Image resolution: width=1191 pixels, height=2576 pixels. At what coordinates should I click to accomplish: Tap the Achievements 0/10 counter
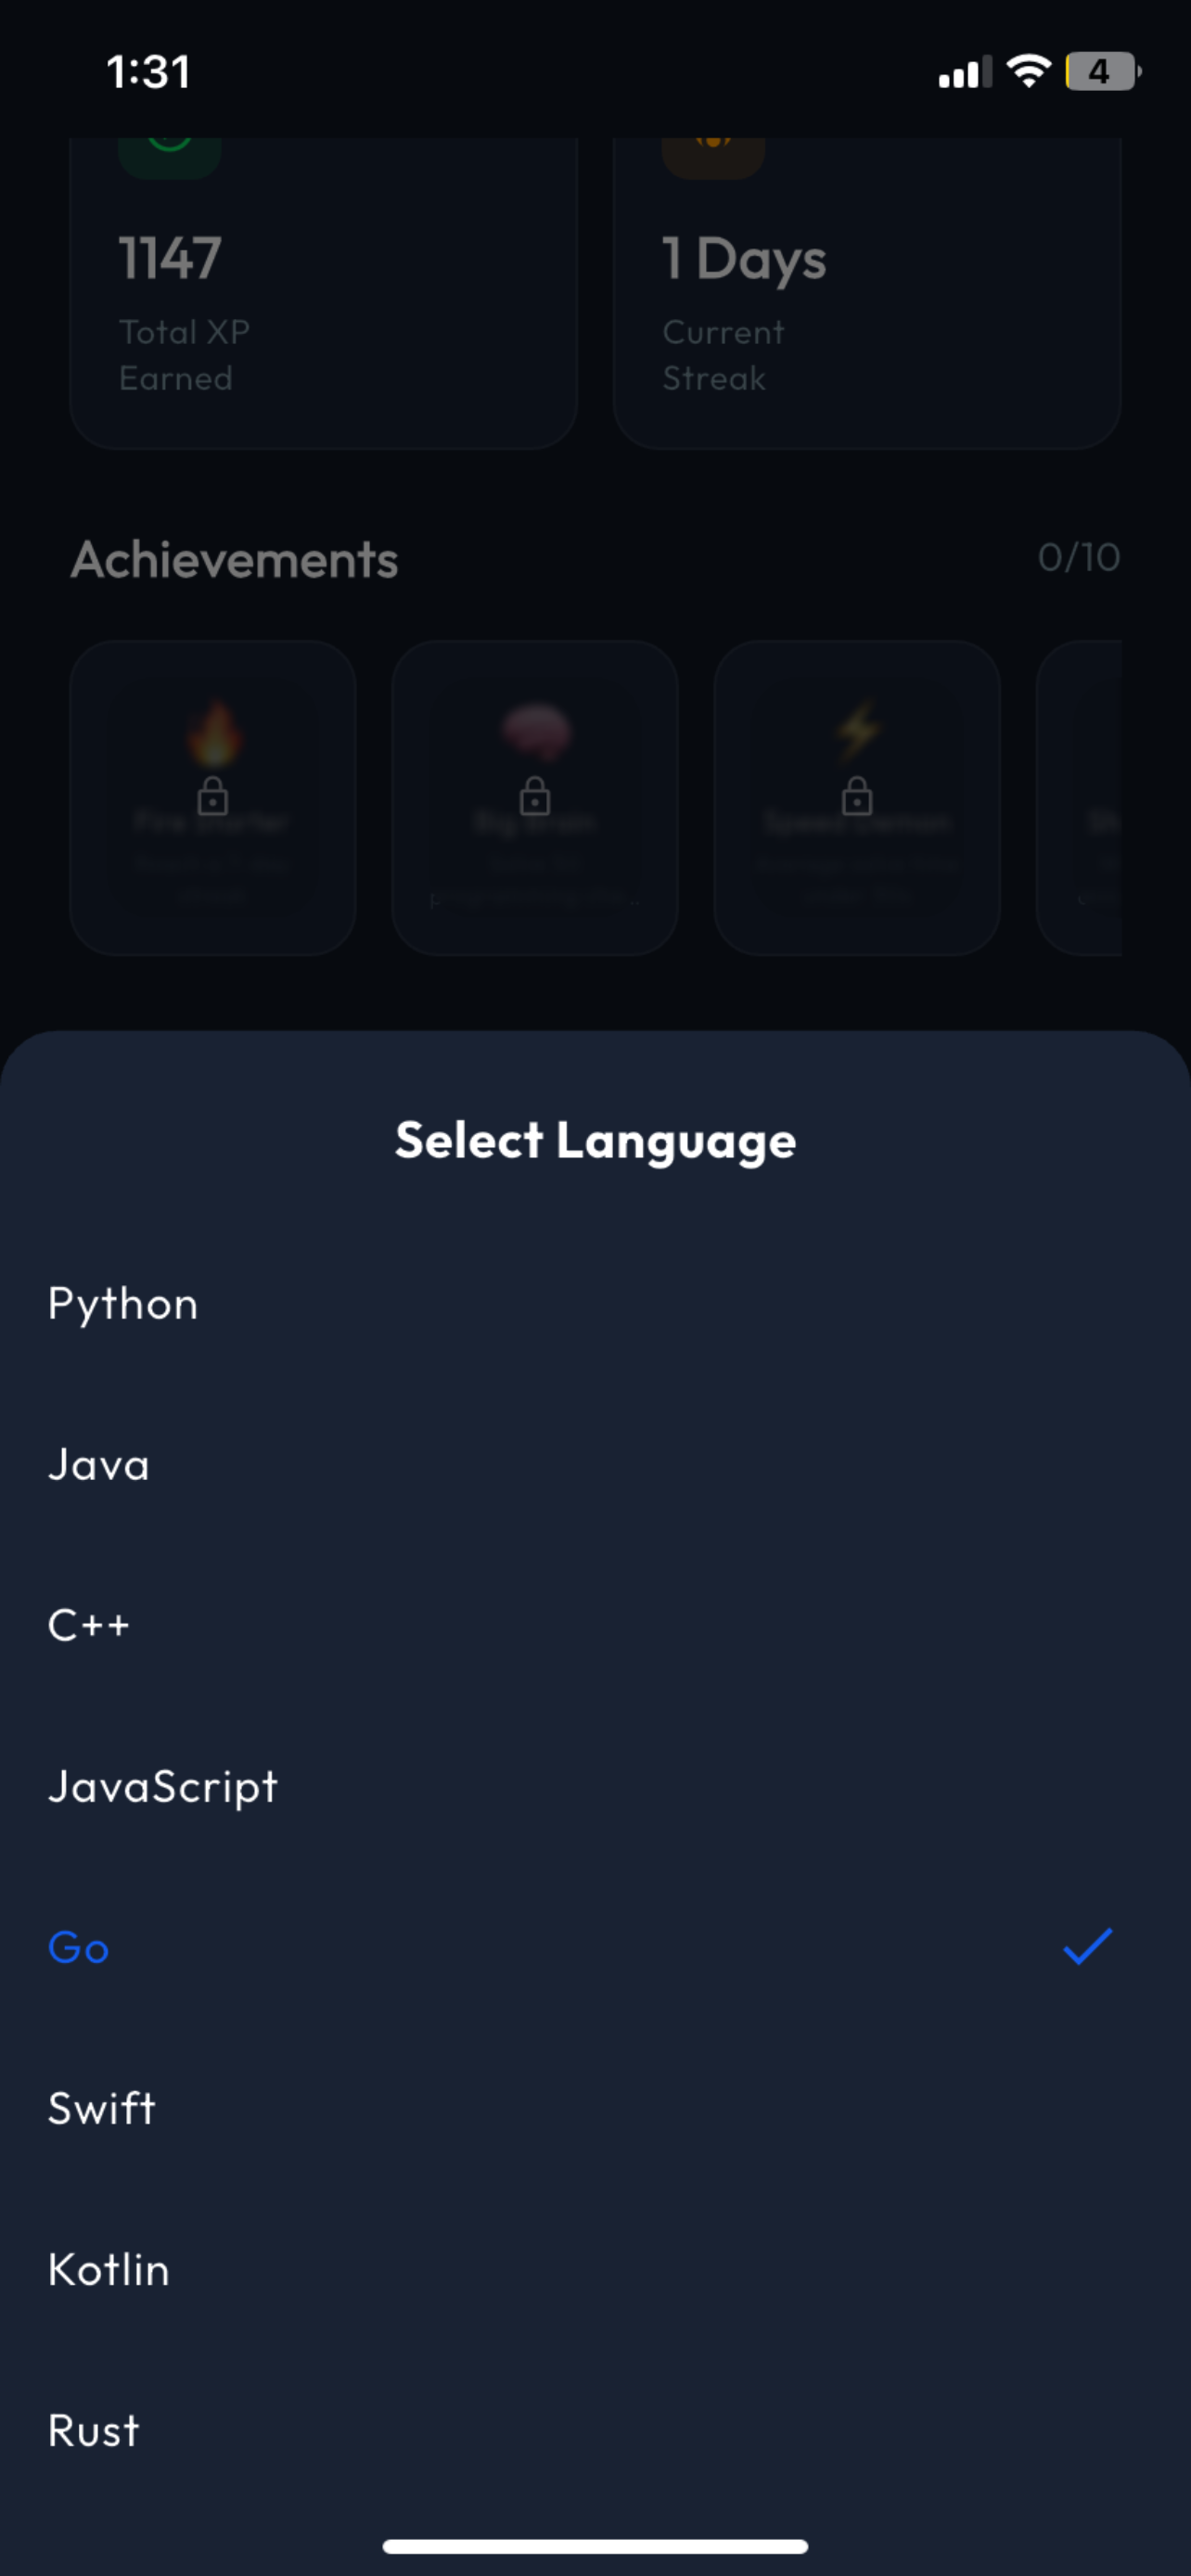(1079, 558)
